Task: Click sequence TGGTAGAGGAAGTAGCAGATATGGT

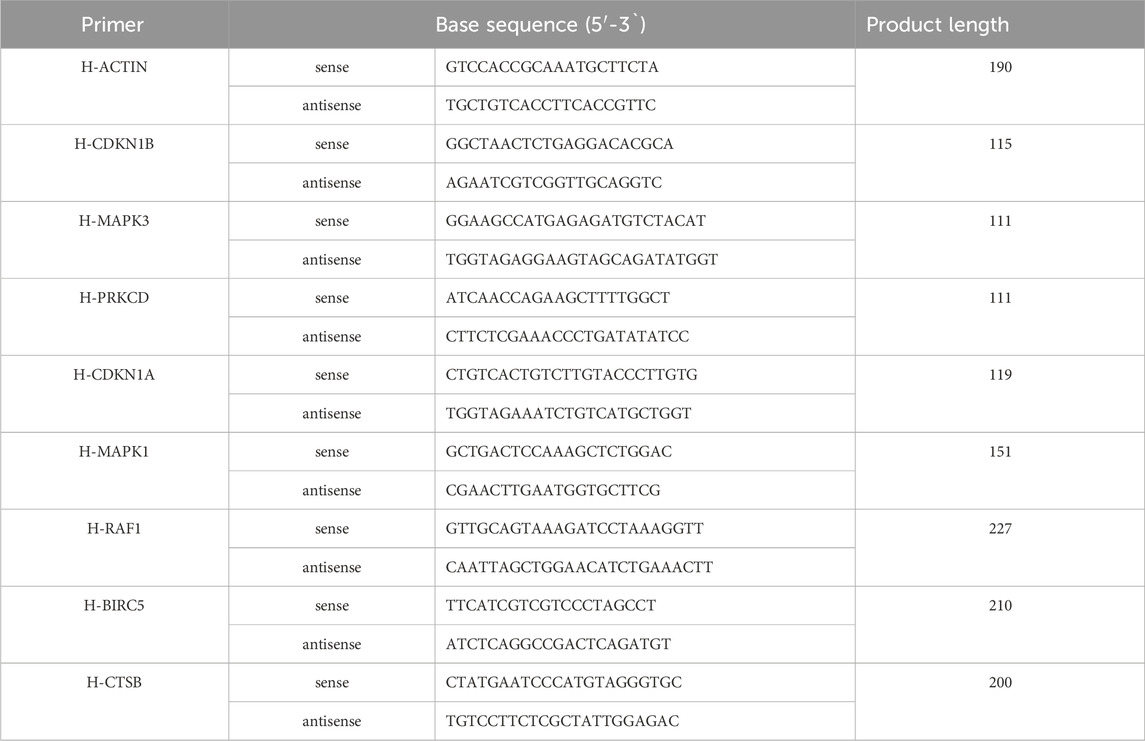Action: tap(582, 259)
